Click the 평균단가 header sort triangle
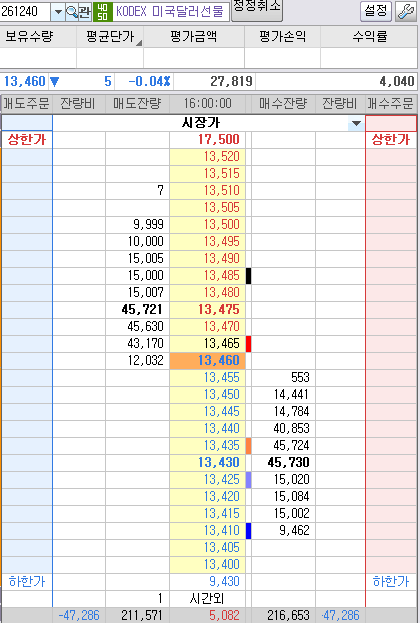This screenshot has height=623, width=420. [139, 43]
